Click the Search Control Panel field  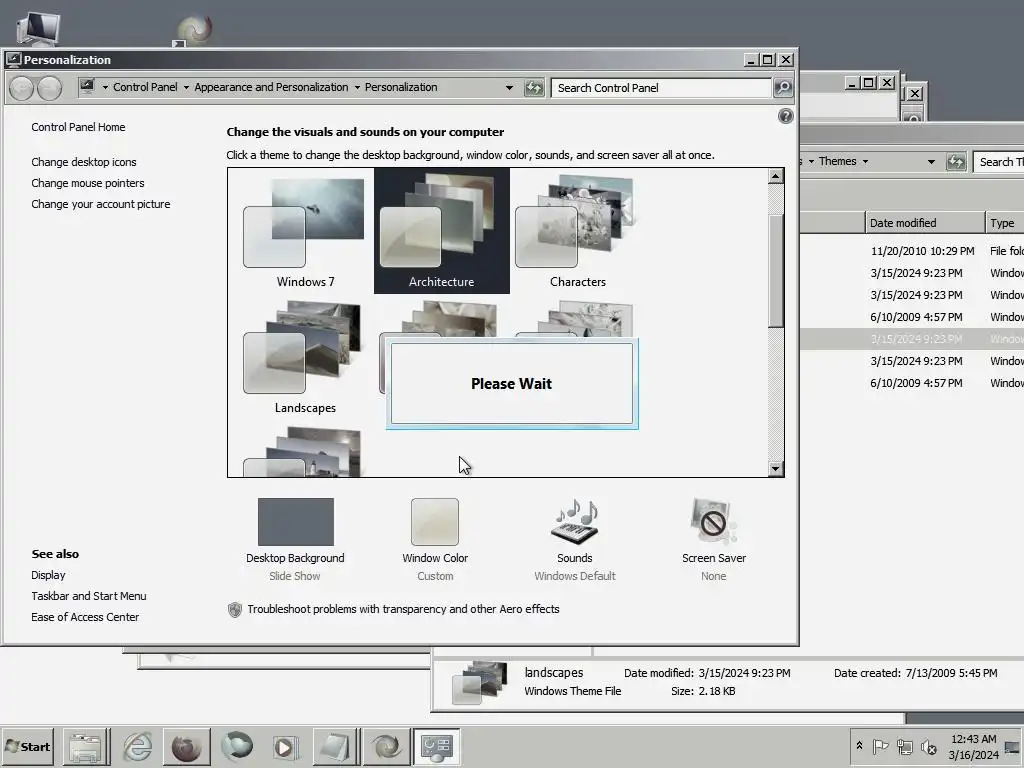tap(661, 88)
